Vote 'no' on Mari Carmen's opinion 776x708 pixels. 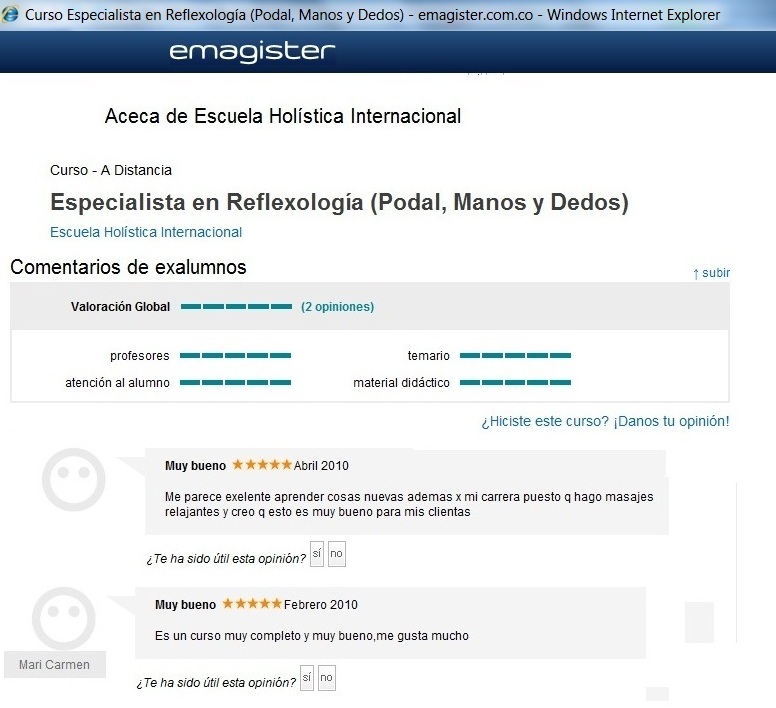(327, 678)
